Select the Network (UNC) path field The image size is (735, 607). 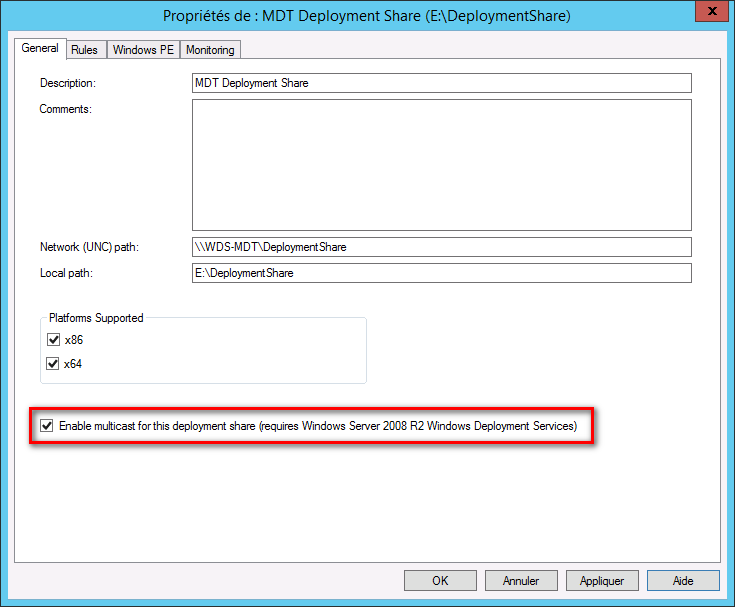(x=442, y=247)
